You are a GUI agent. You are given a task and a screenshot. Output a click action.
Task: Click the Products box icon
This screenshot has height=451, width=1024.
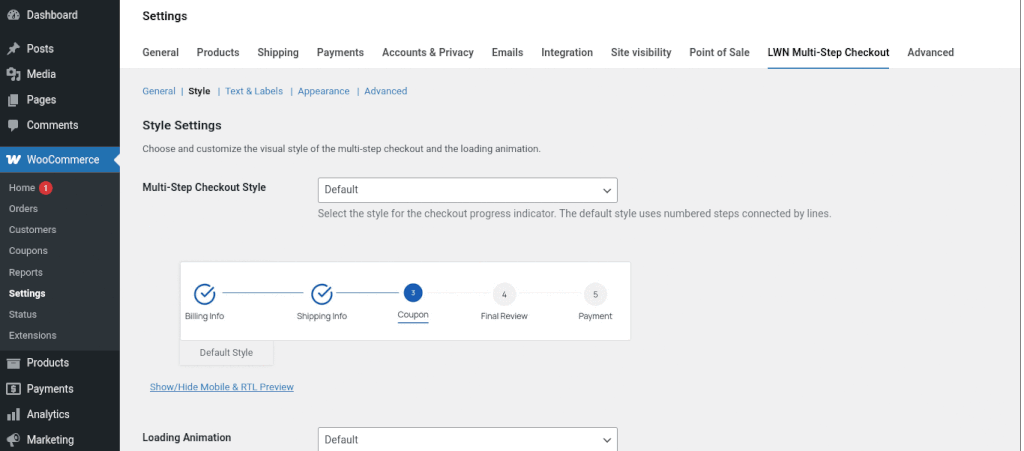[13, 363]
